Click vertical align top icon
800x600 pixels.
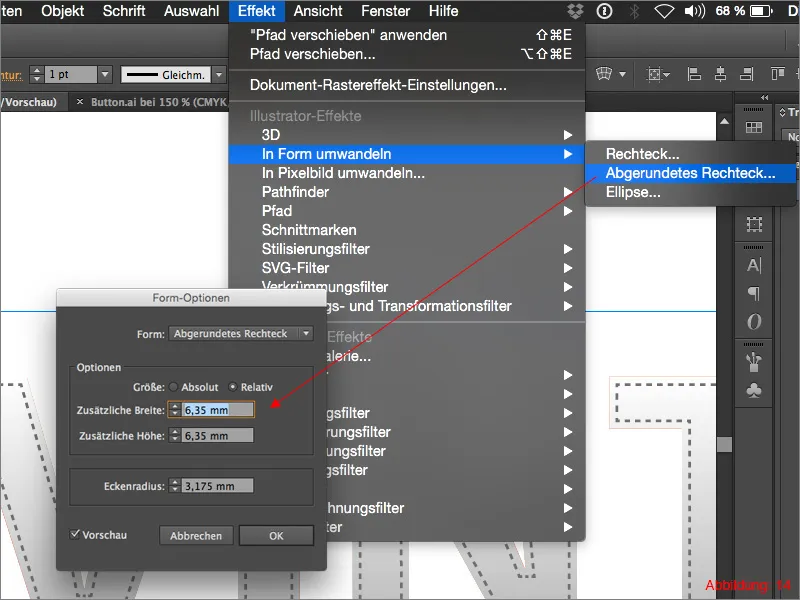pos(778,74)
